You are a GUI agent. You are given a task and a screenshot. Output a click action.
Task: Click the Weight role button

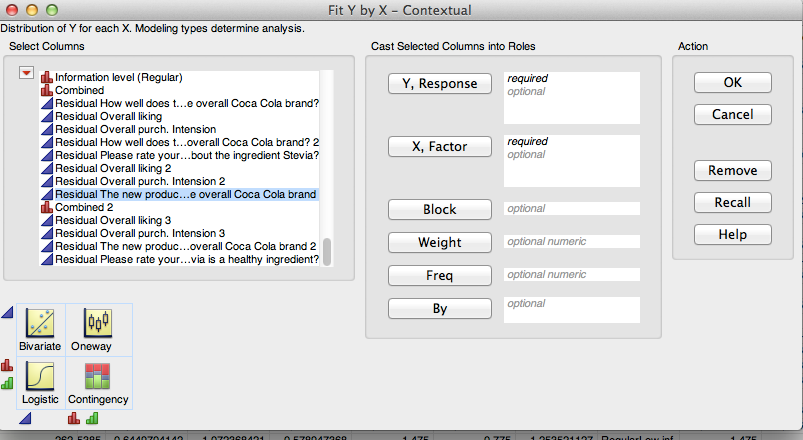(x=439, y=242)
